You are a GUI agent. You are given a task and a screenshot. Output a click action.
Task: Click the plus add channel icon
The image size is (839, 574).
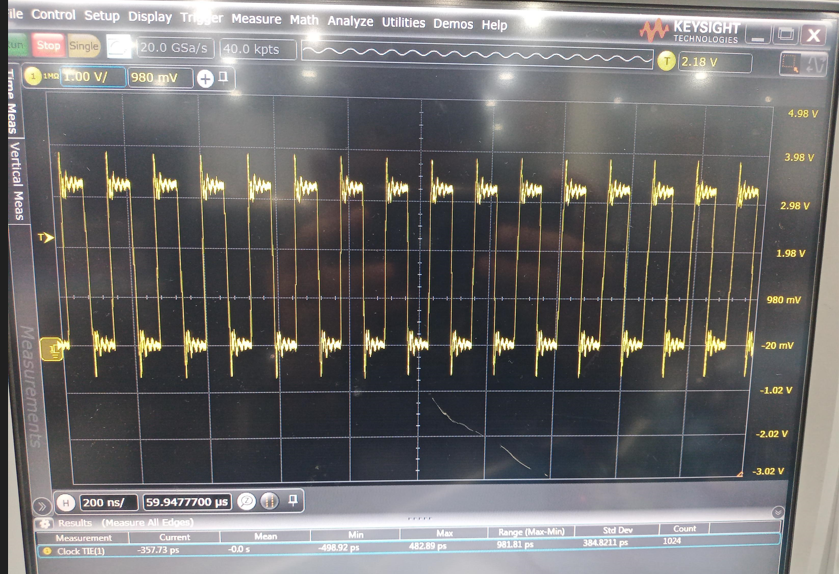[x=205, y=79]
